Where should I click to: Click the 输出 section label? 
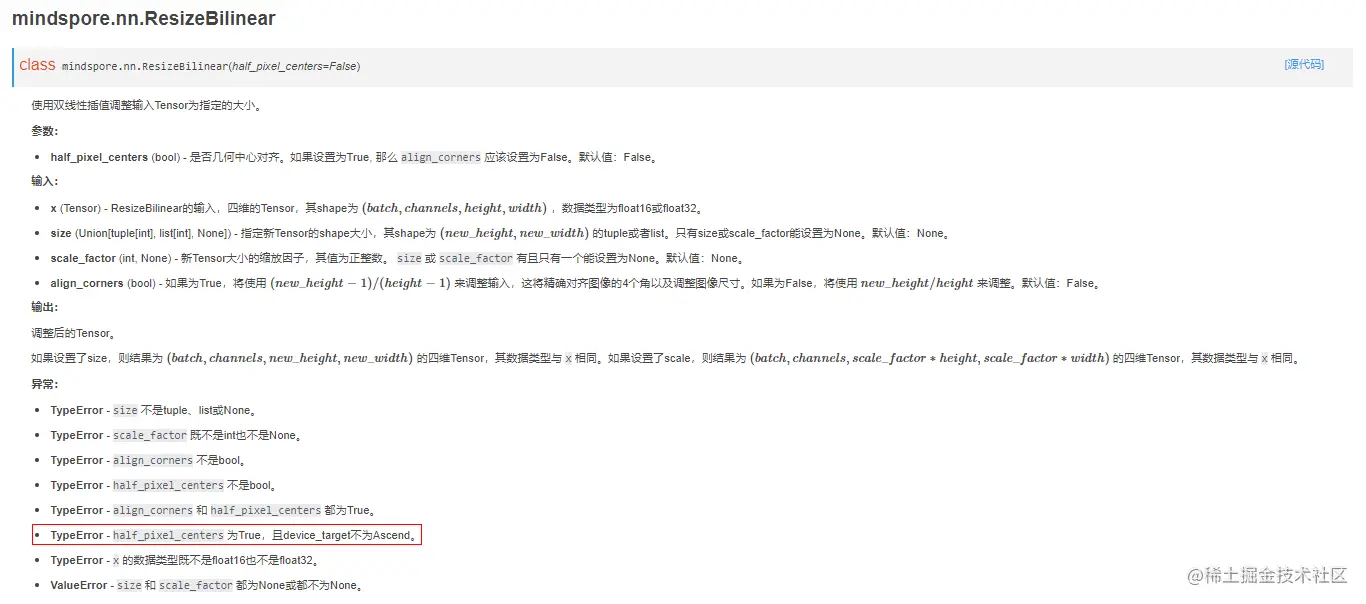point(45,307)
